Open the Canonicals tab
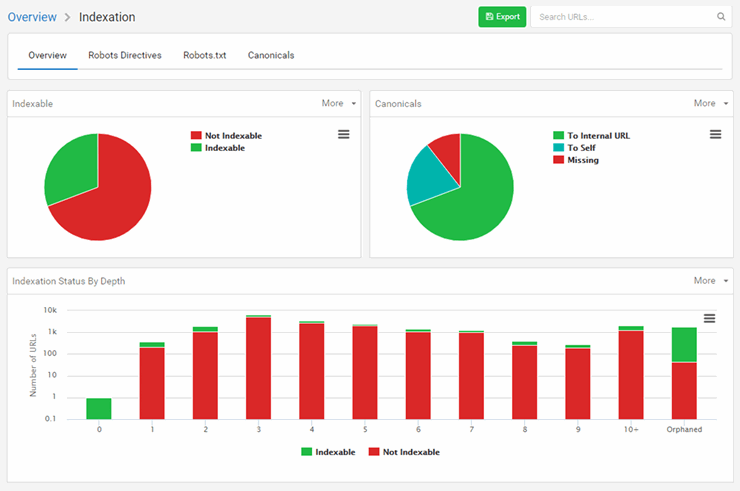The height and width of the screenshot is (491, 740). 271,56
